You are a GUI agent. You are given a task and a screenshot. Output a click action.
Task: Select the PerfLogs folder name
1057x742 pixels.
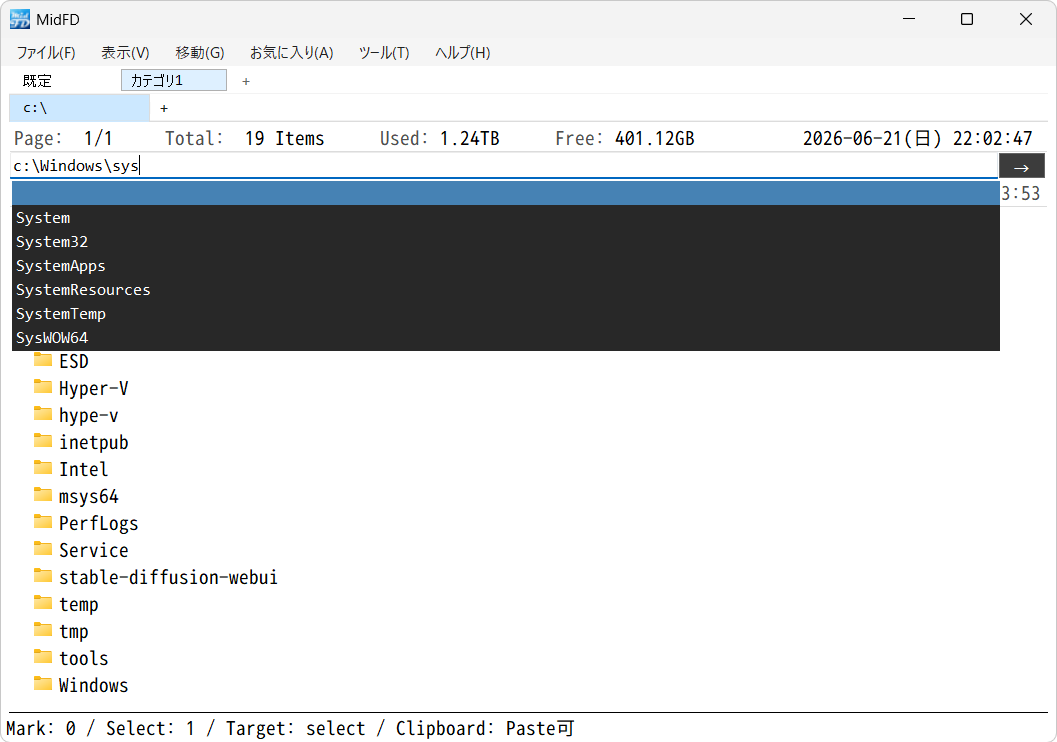pyautogui.click(x=98, y=524)
